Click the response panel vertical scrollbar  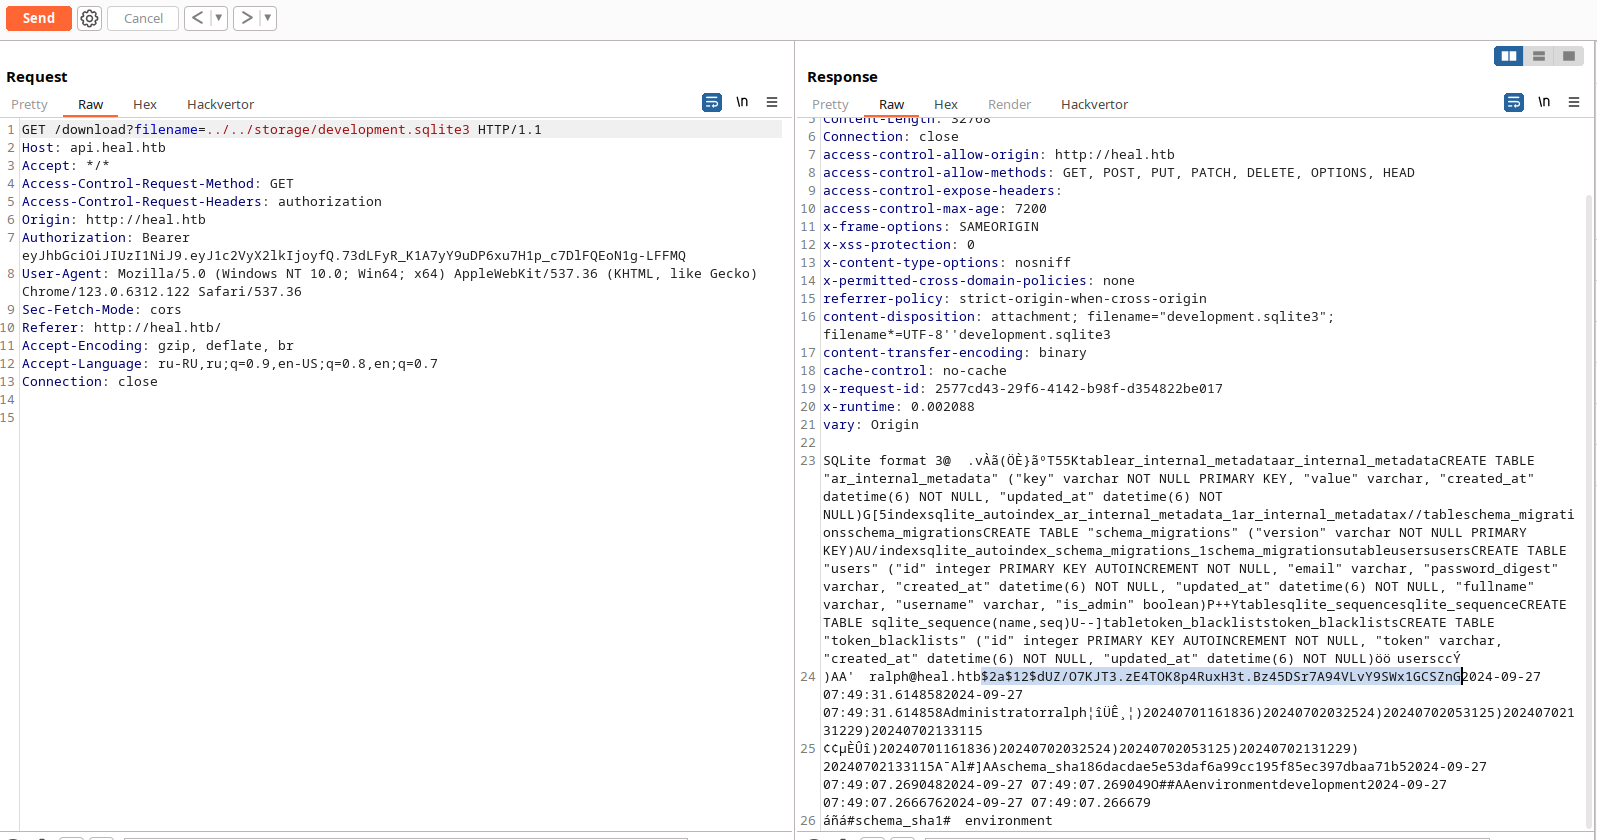(1590, 510)
